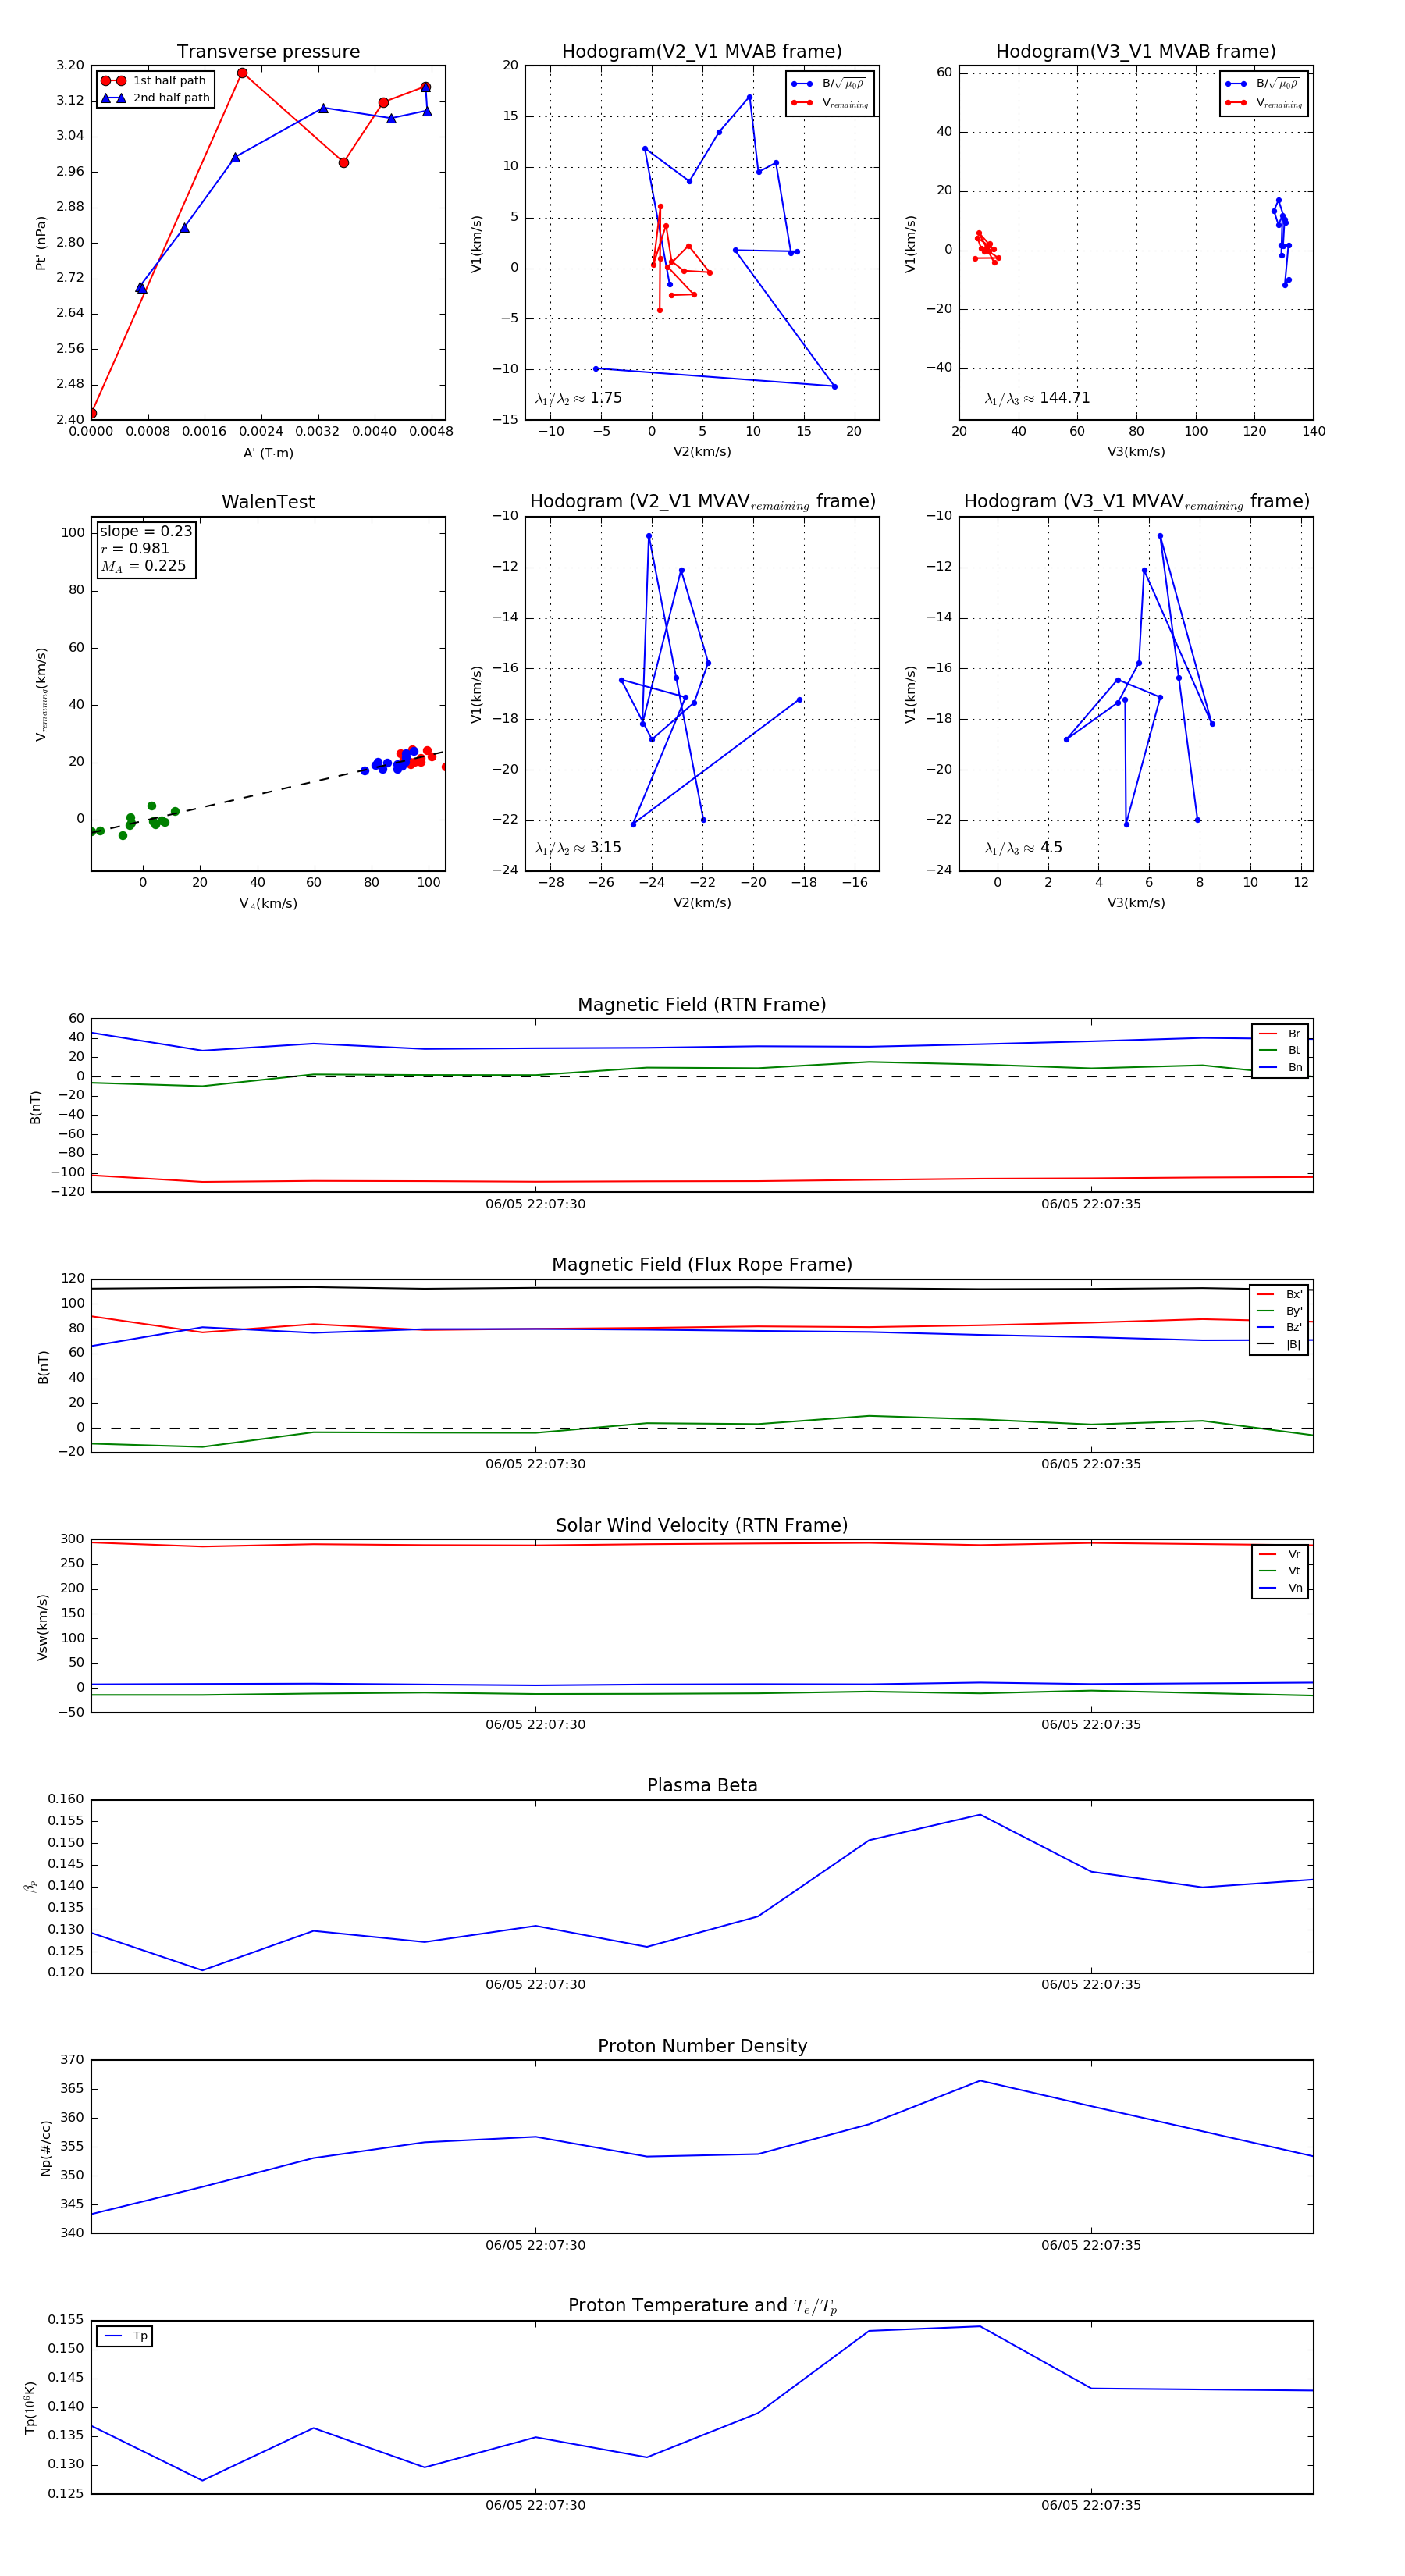
Task: Click the 'M_A = 0.225' annotation
Action: 143,566
